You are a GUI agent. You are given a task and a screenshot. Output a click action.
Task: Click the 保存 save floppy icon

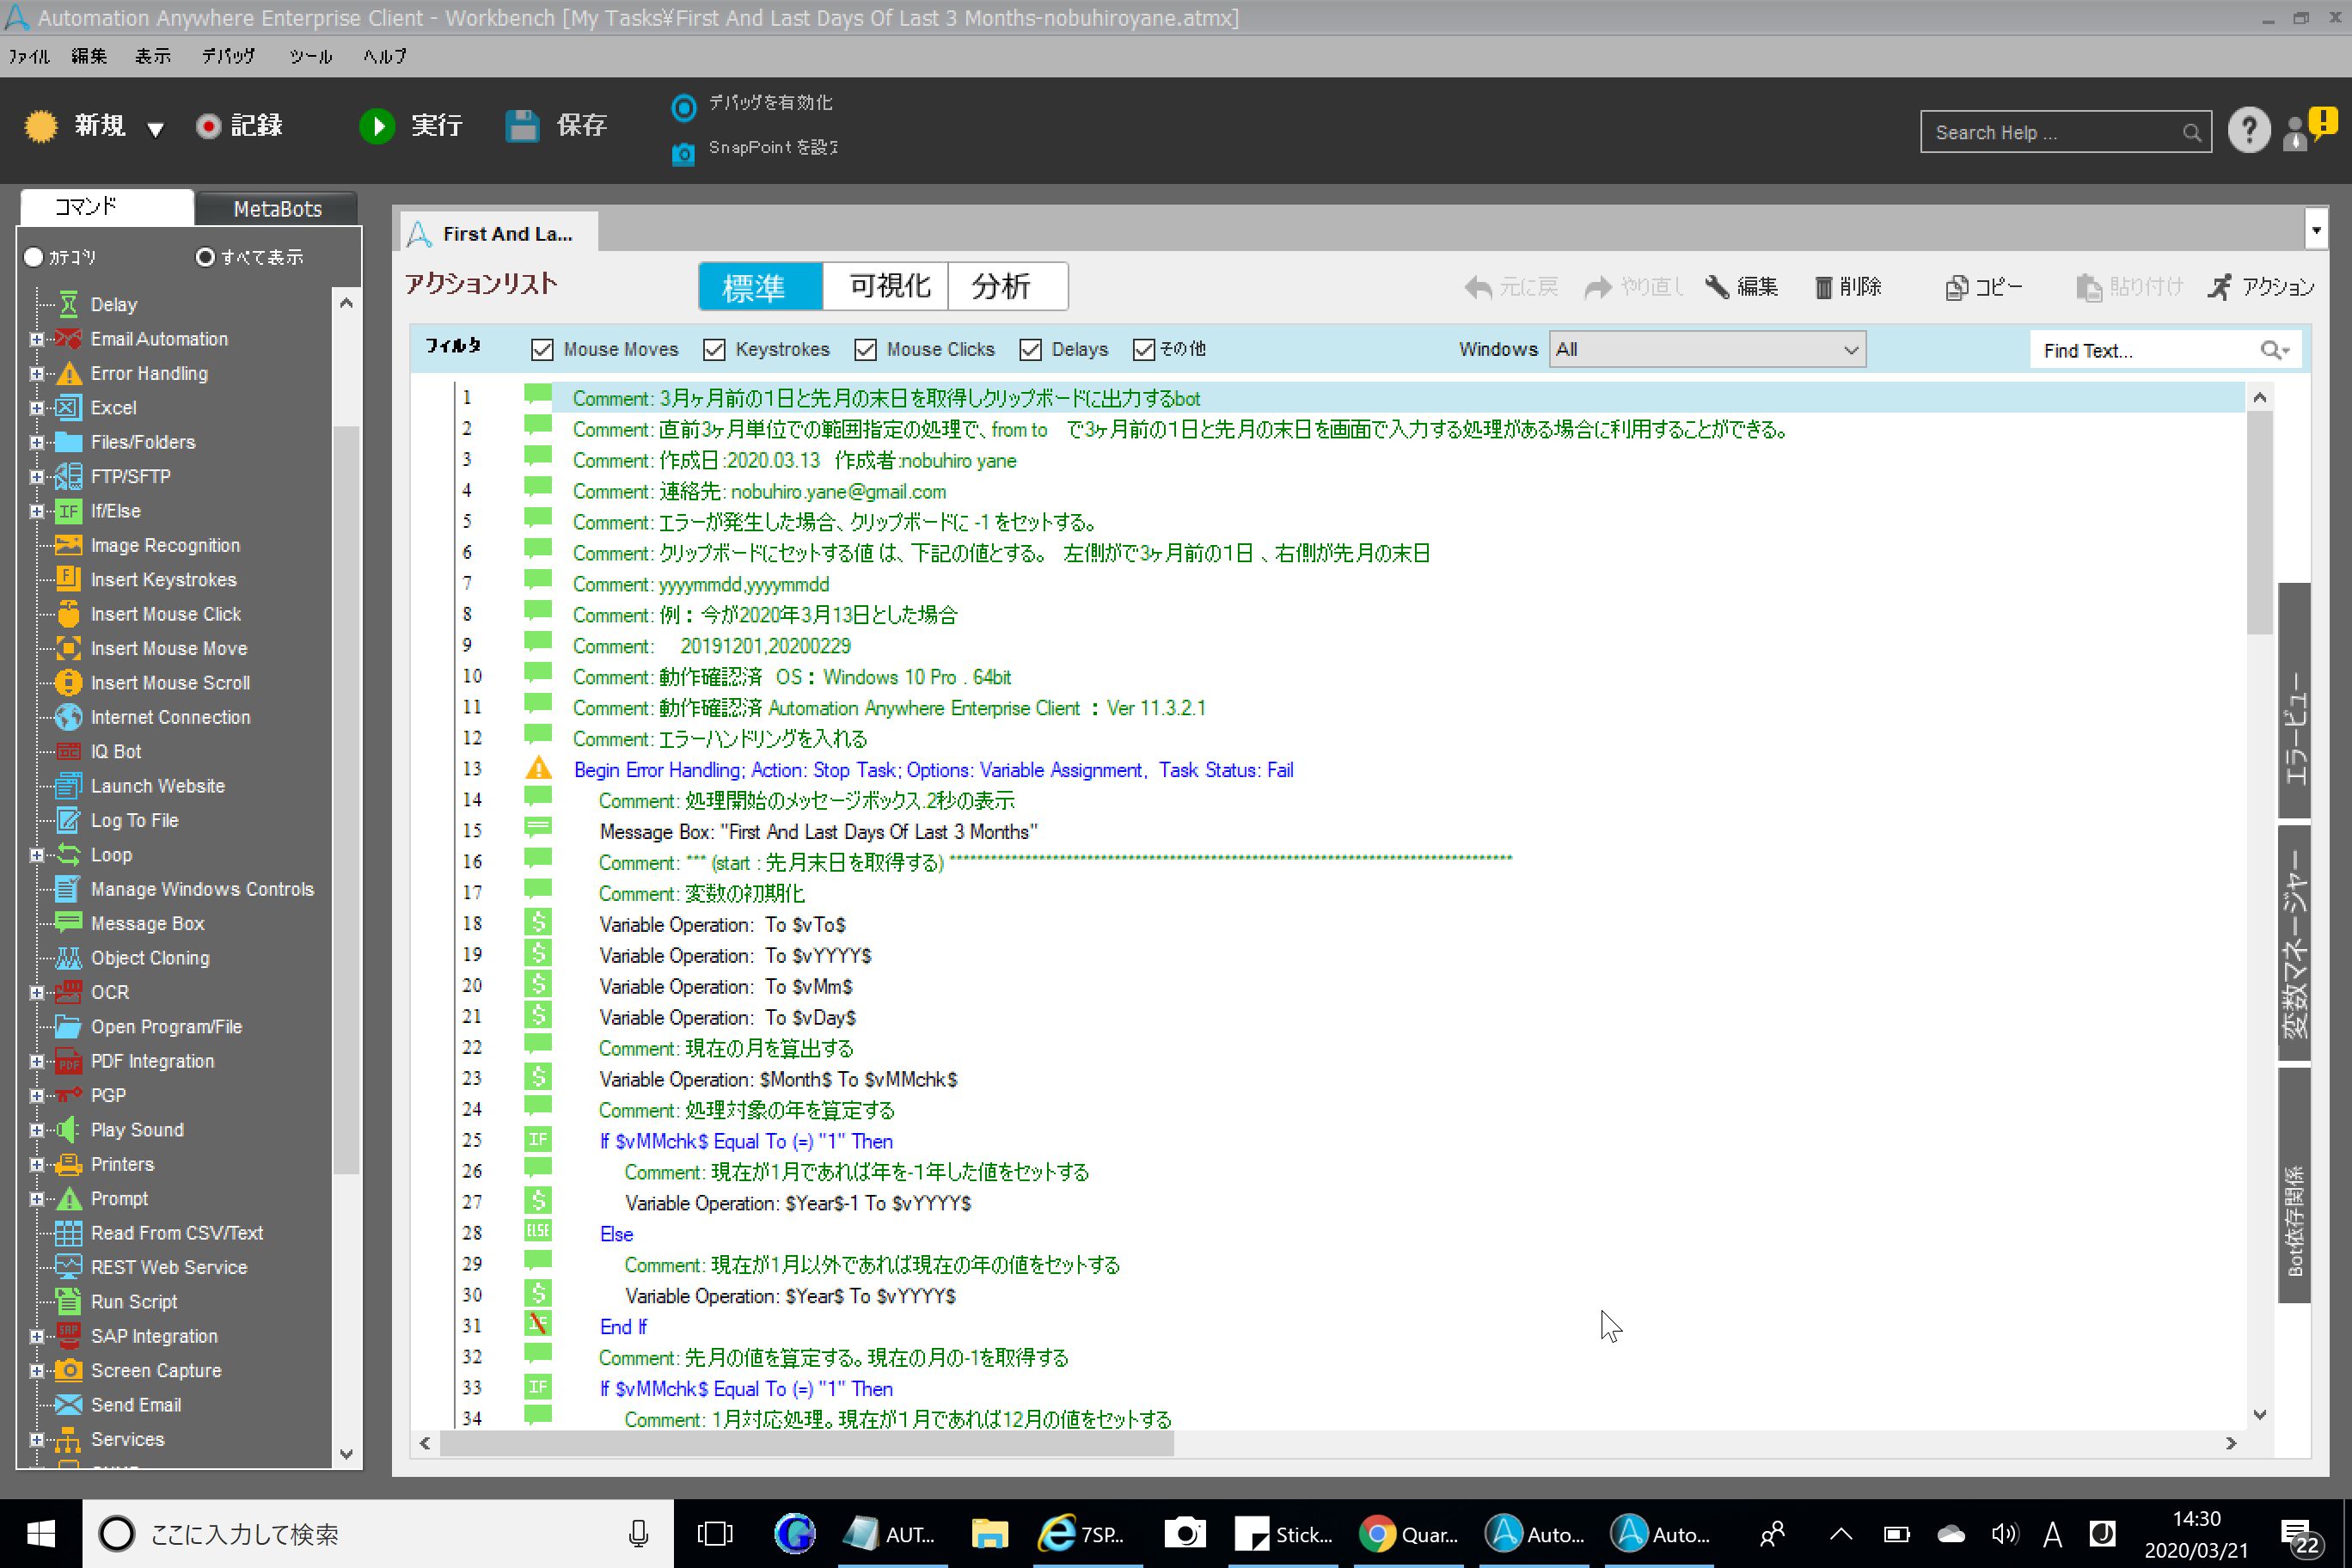point(522,126)
